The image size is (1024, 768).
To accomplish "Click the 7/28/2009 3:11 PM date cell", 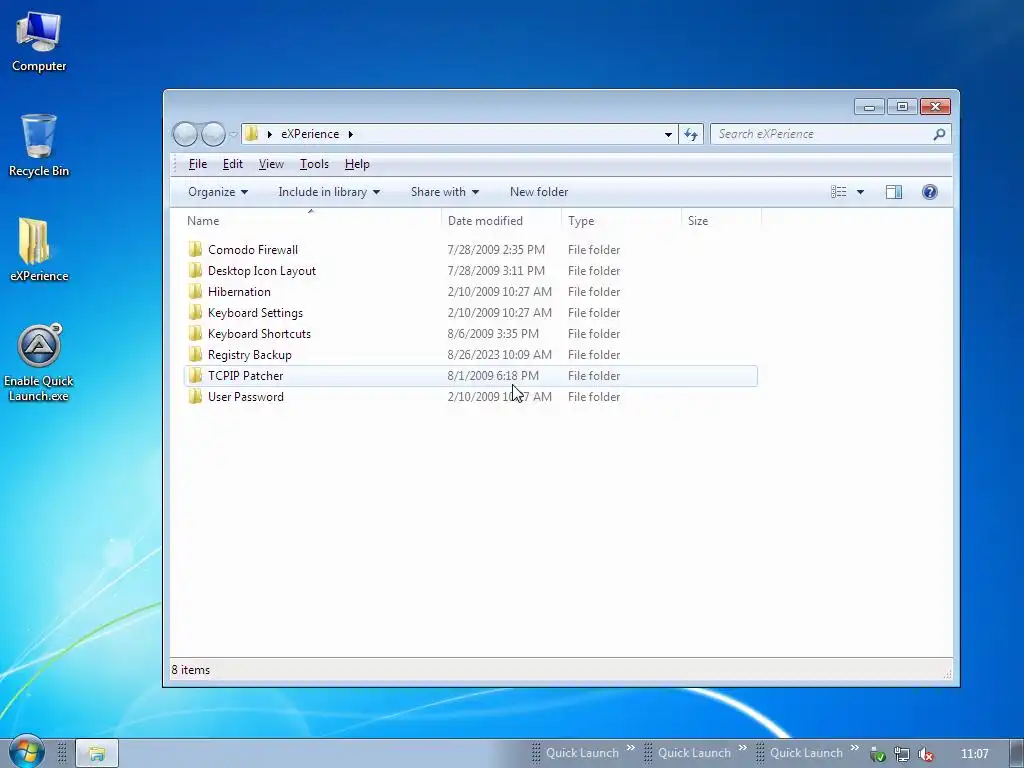I will pos(496,270).
